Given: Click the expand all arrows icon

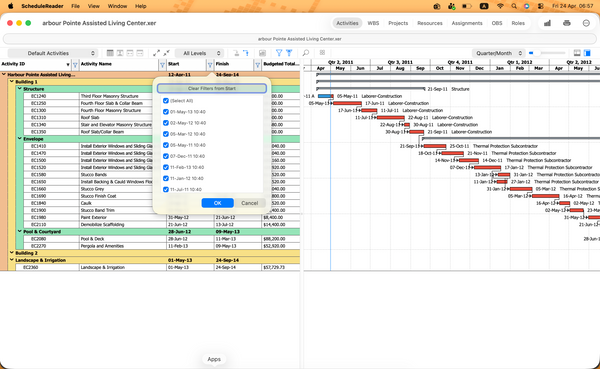Looking at the screenshot, I should point(157,53).
